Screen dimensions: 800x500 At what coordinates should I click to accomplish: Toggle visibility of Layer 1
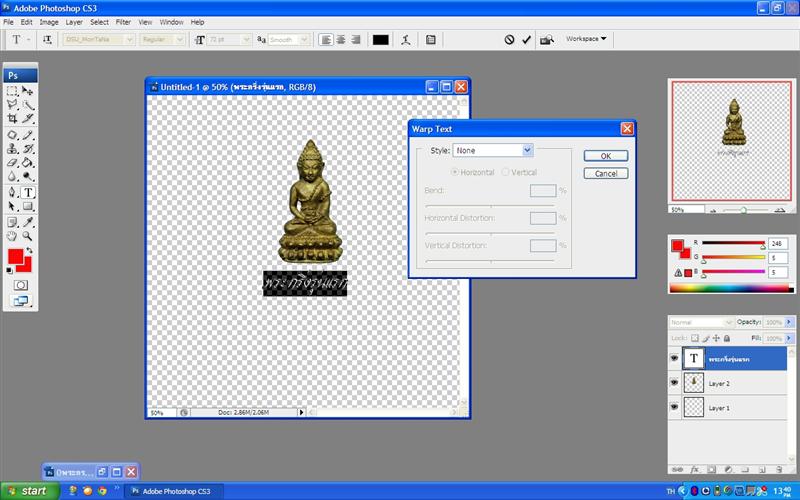pyautogui.click(x=675, y=408)
